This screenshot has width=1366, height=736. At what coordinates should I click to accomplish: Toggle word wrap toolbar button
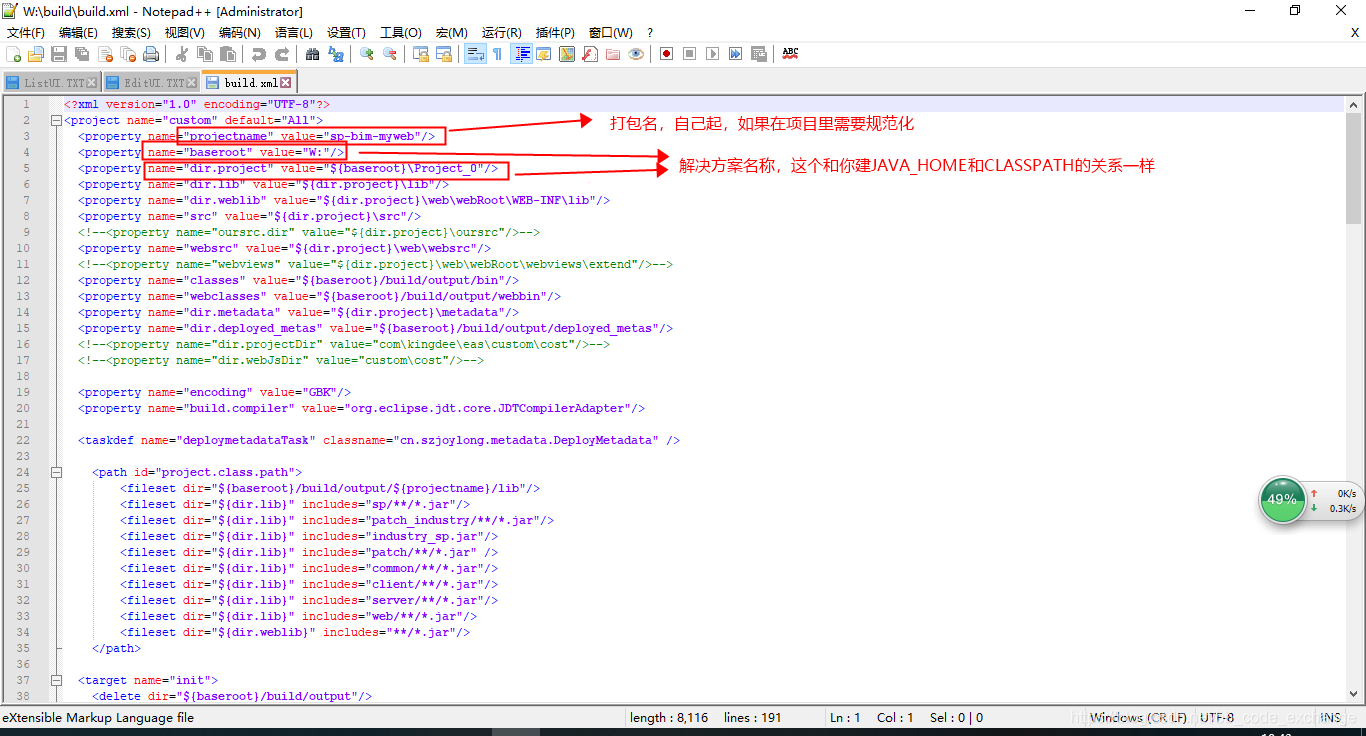click(x=475, y=54)
